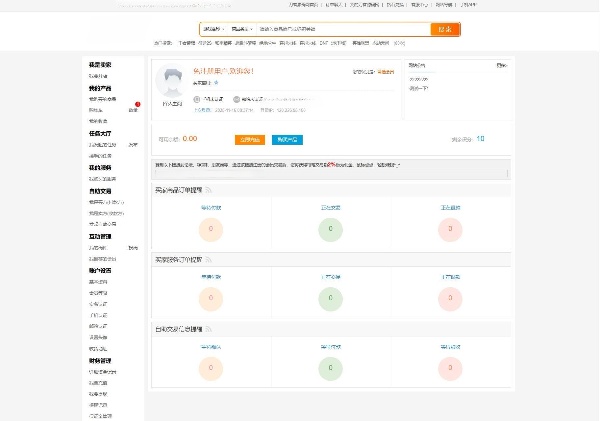Open the first dropdown in the search bar
This screenshot has width=600, height=421.
[214, 29]
